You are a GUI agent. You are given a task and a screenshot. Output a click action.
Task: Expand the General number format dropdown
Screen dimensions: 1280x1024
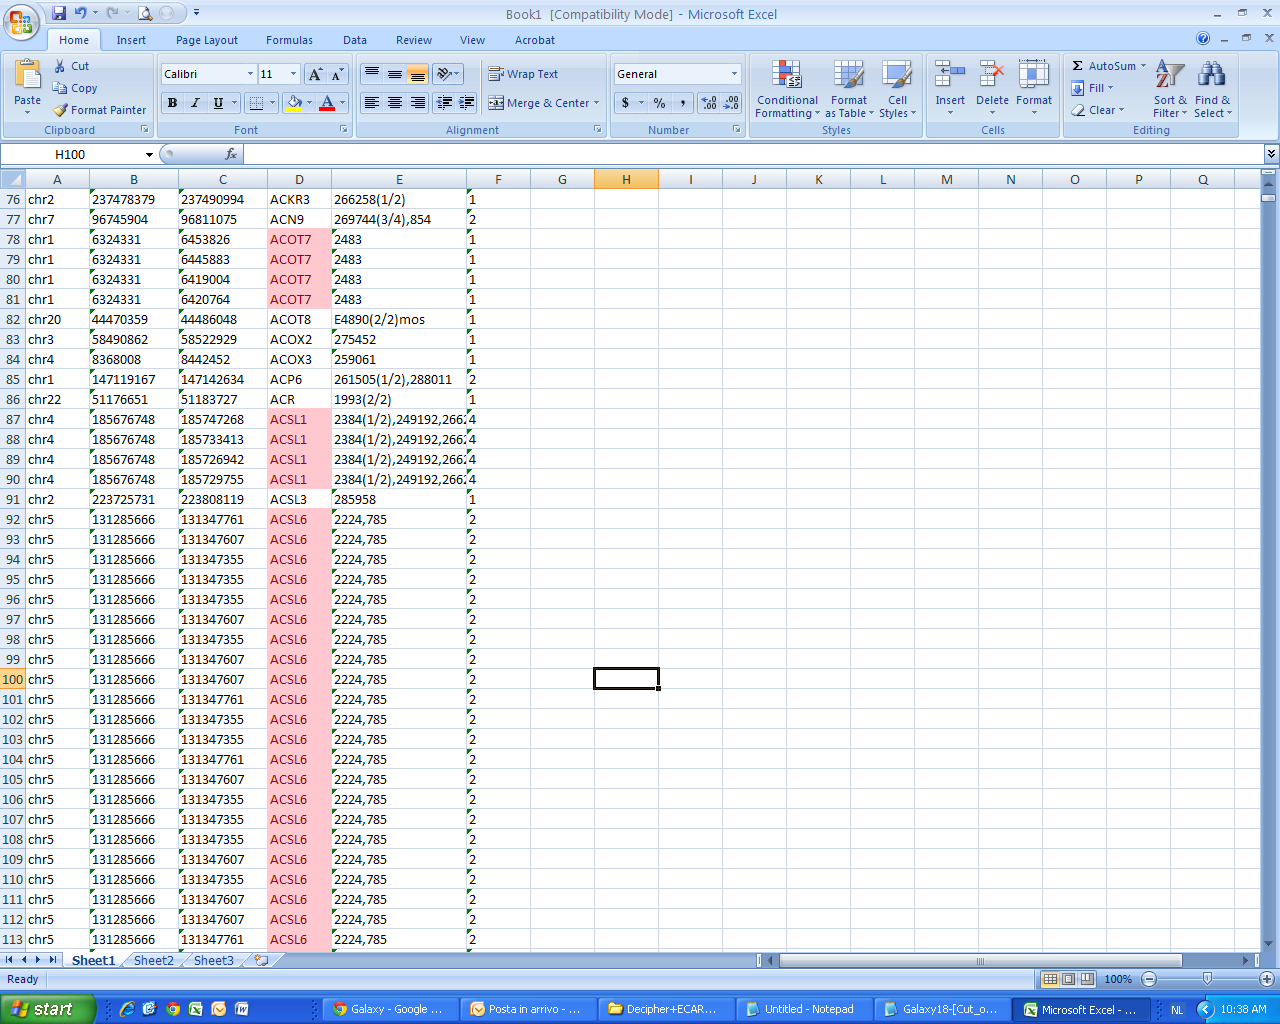(734, 74)
